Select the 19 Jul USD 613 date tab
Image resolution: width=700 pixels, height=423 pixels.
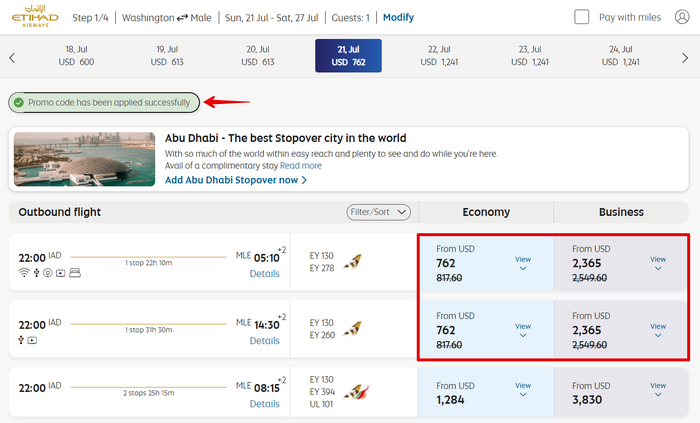(x=167, y=56)
